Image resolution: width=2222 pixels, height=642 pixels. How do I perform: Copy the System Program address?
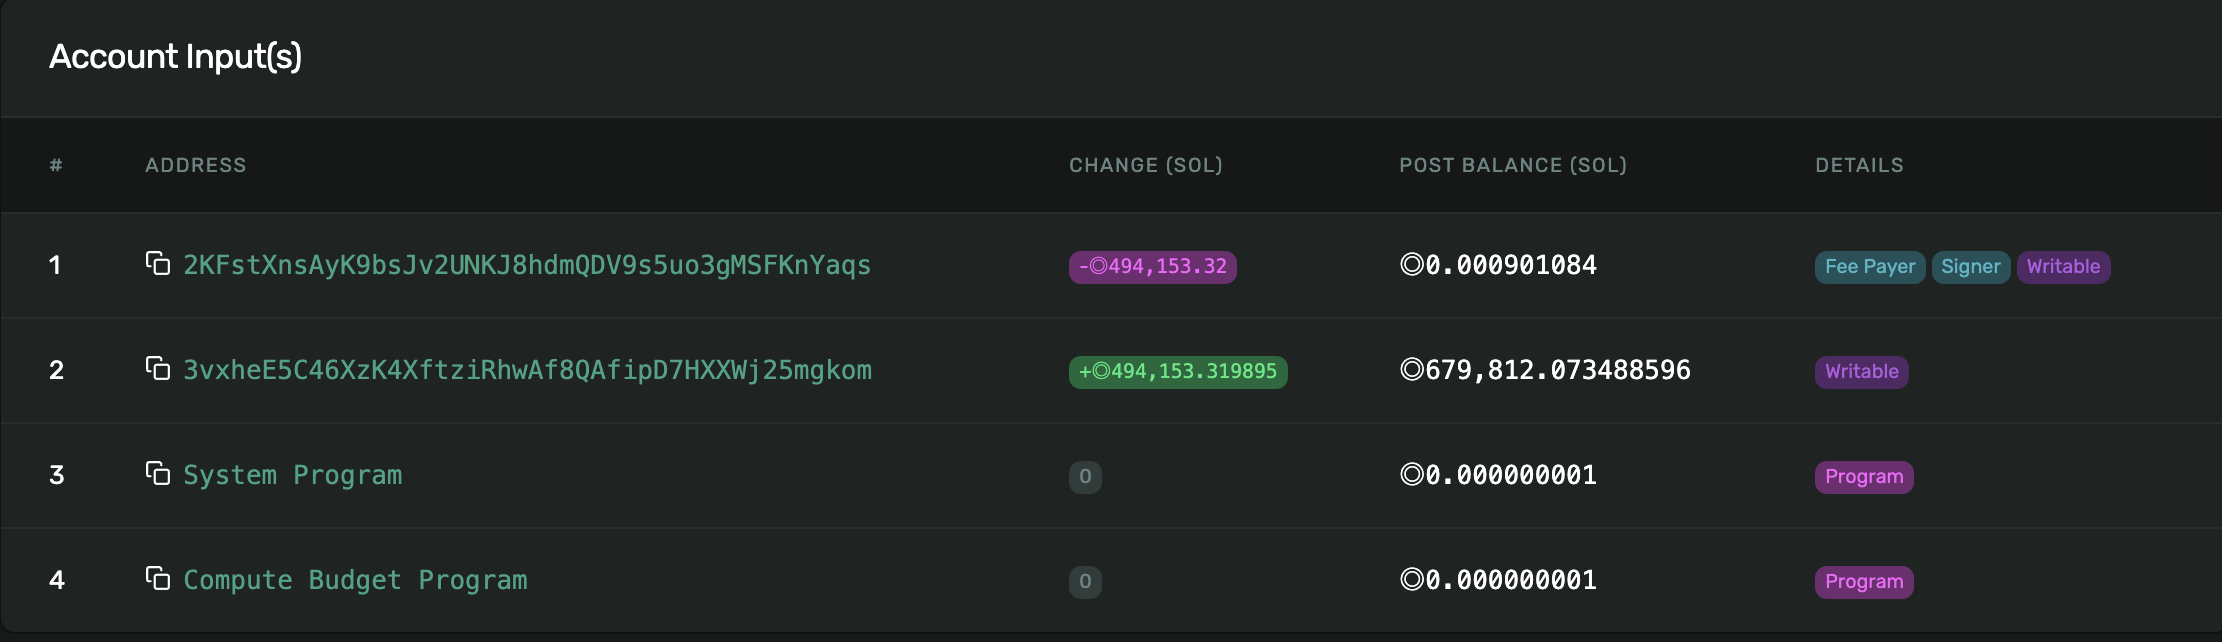click(158, 473)
